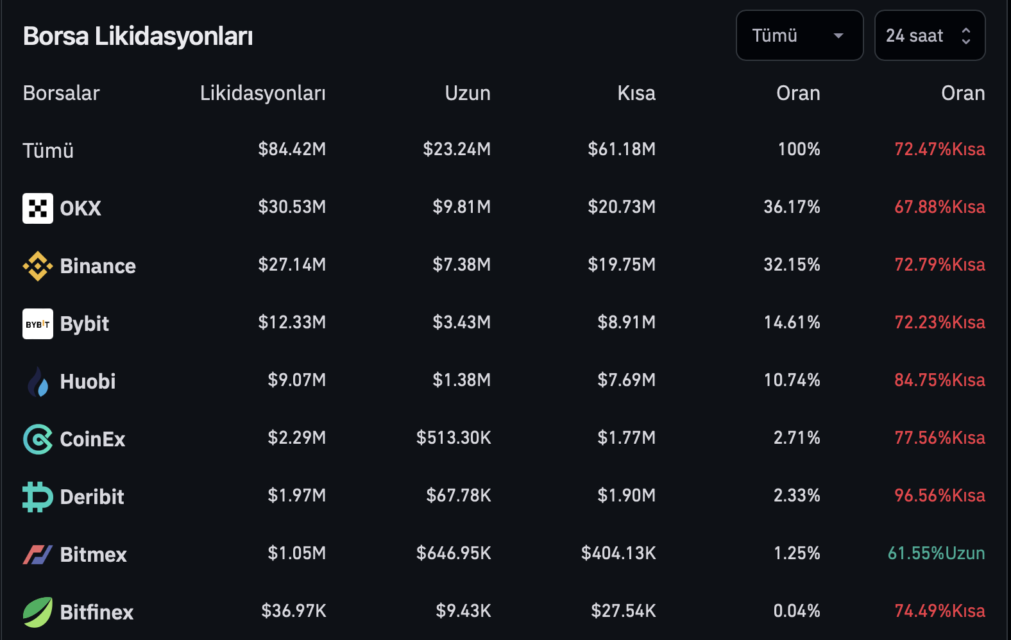Click the Bitfinex leaf logo icon
This screenshot has height=640, width=1011.
37,612
